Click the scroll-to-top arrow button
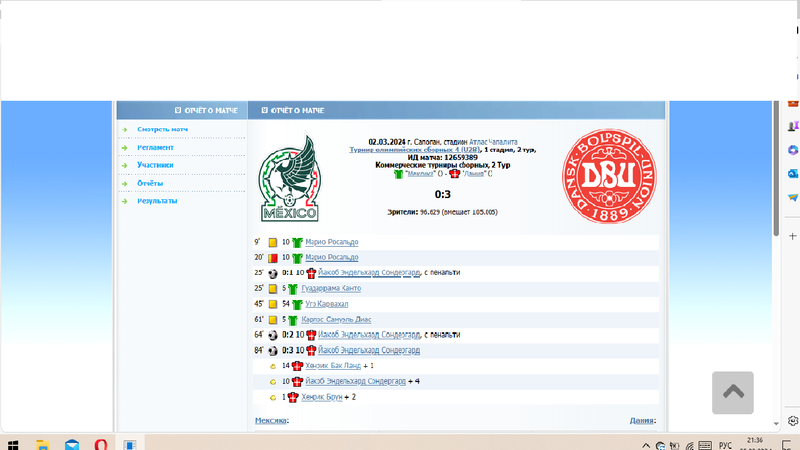This screenshot has height=450, width=800. 733,392
